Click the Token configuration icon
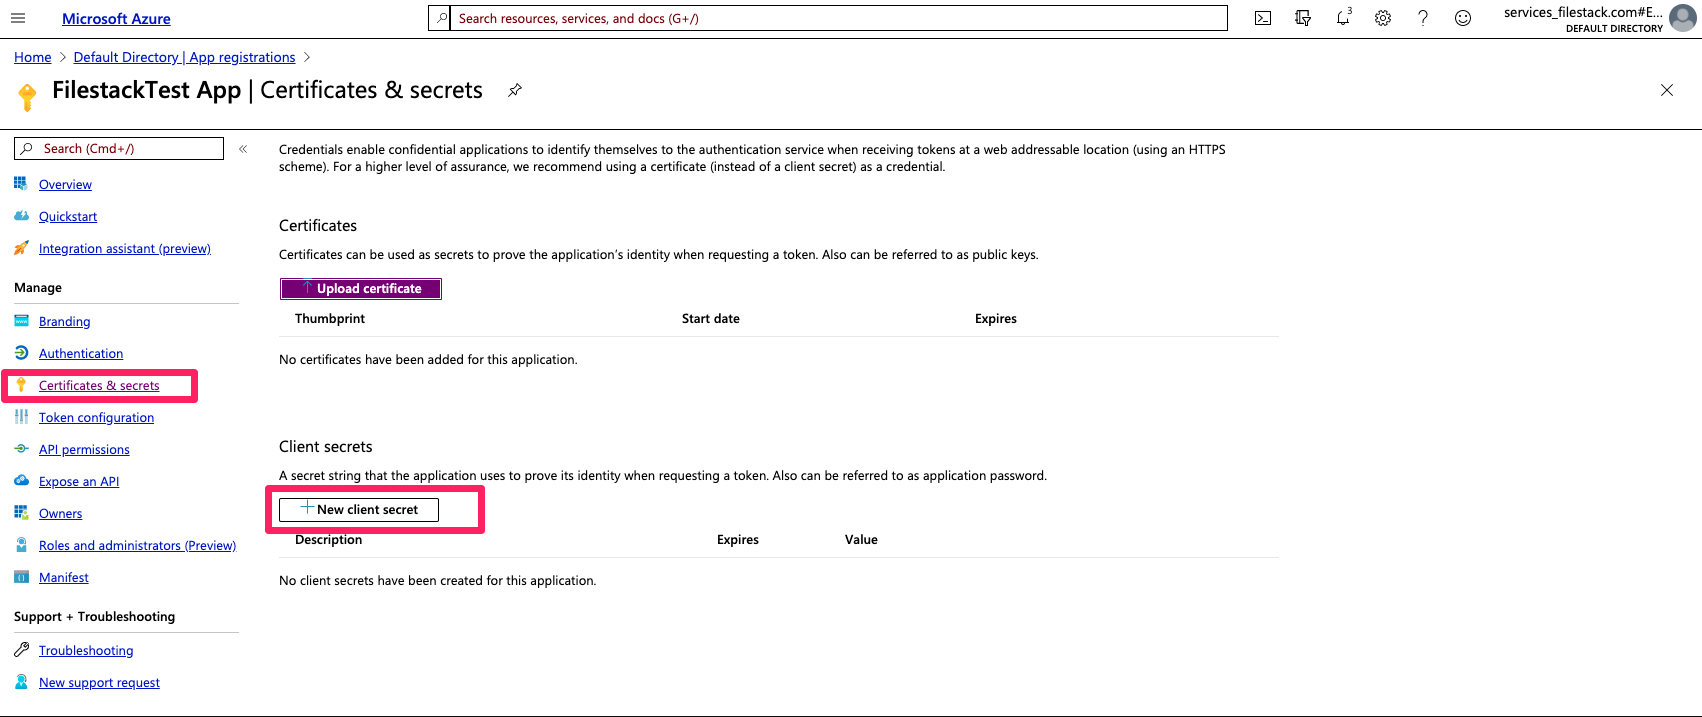Image resolution: width=1702 pixels, height=717 pixels. point(21,417)
